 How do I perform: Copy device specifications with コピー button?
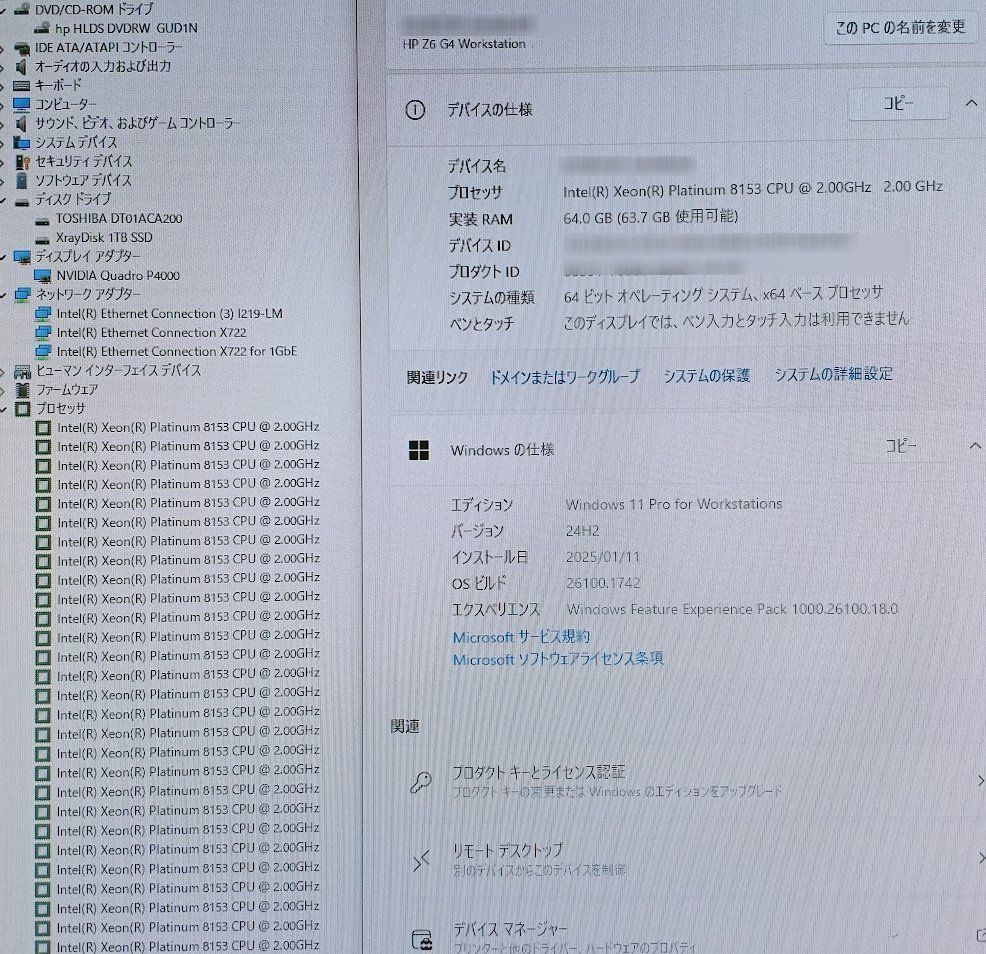tap(898, 103)
